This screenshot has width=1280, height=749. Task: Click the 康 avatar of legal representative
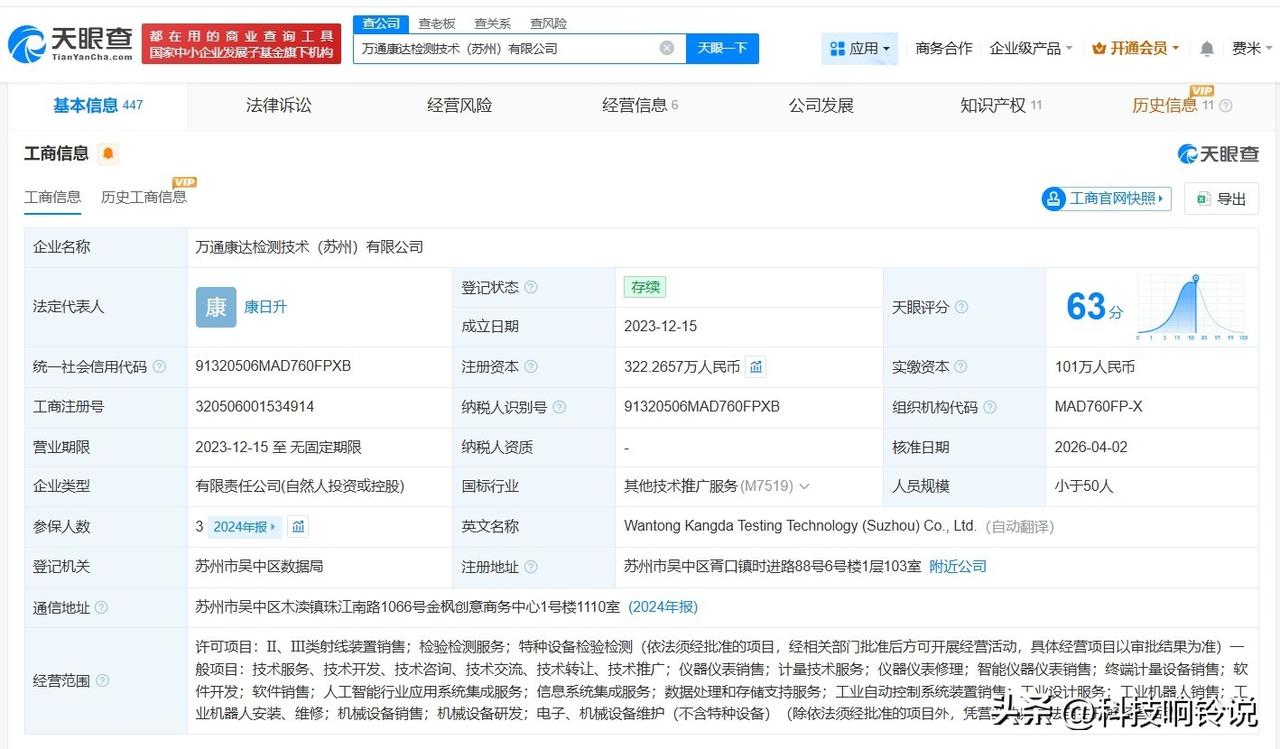pyautogui.click(x=216, y=307)
